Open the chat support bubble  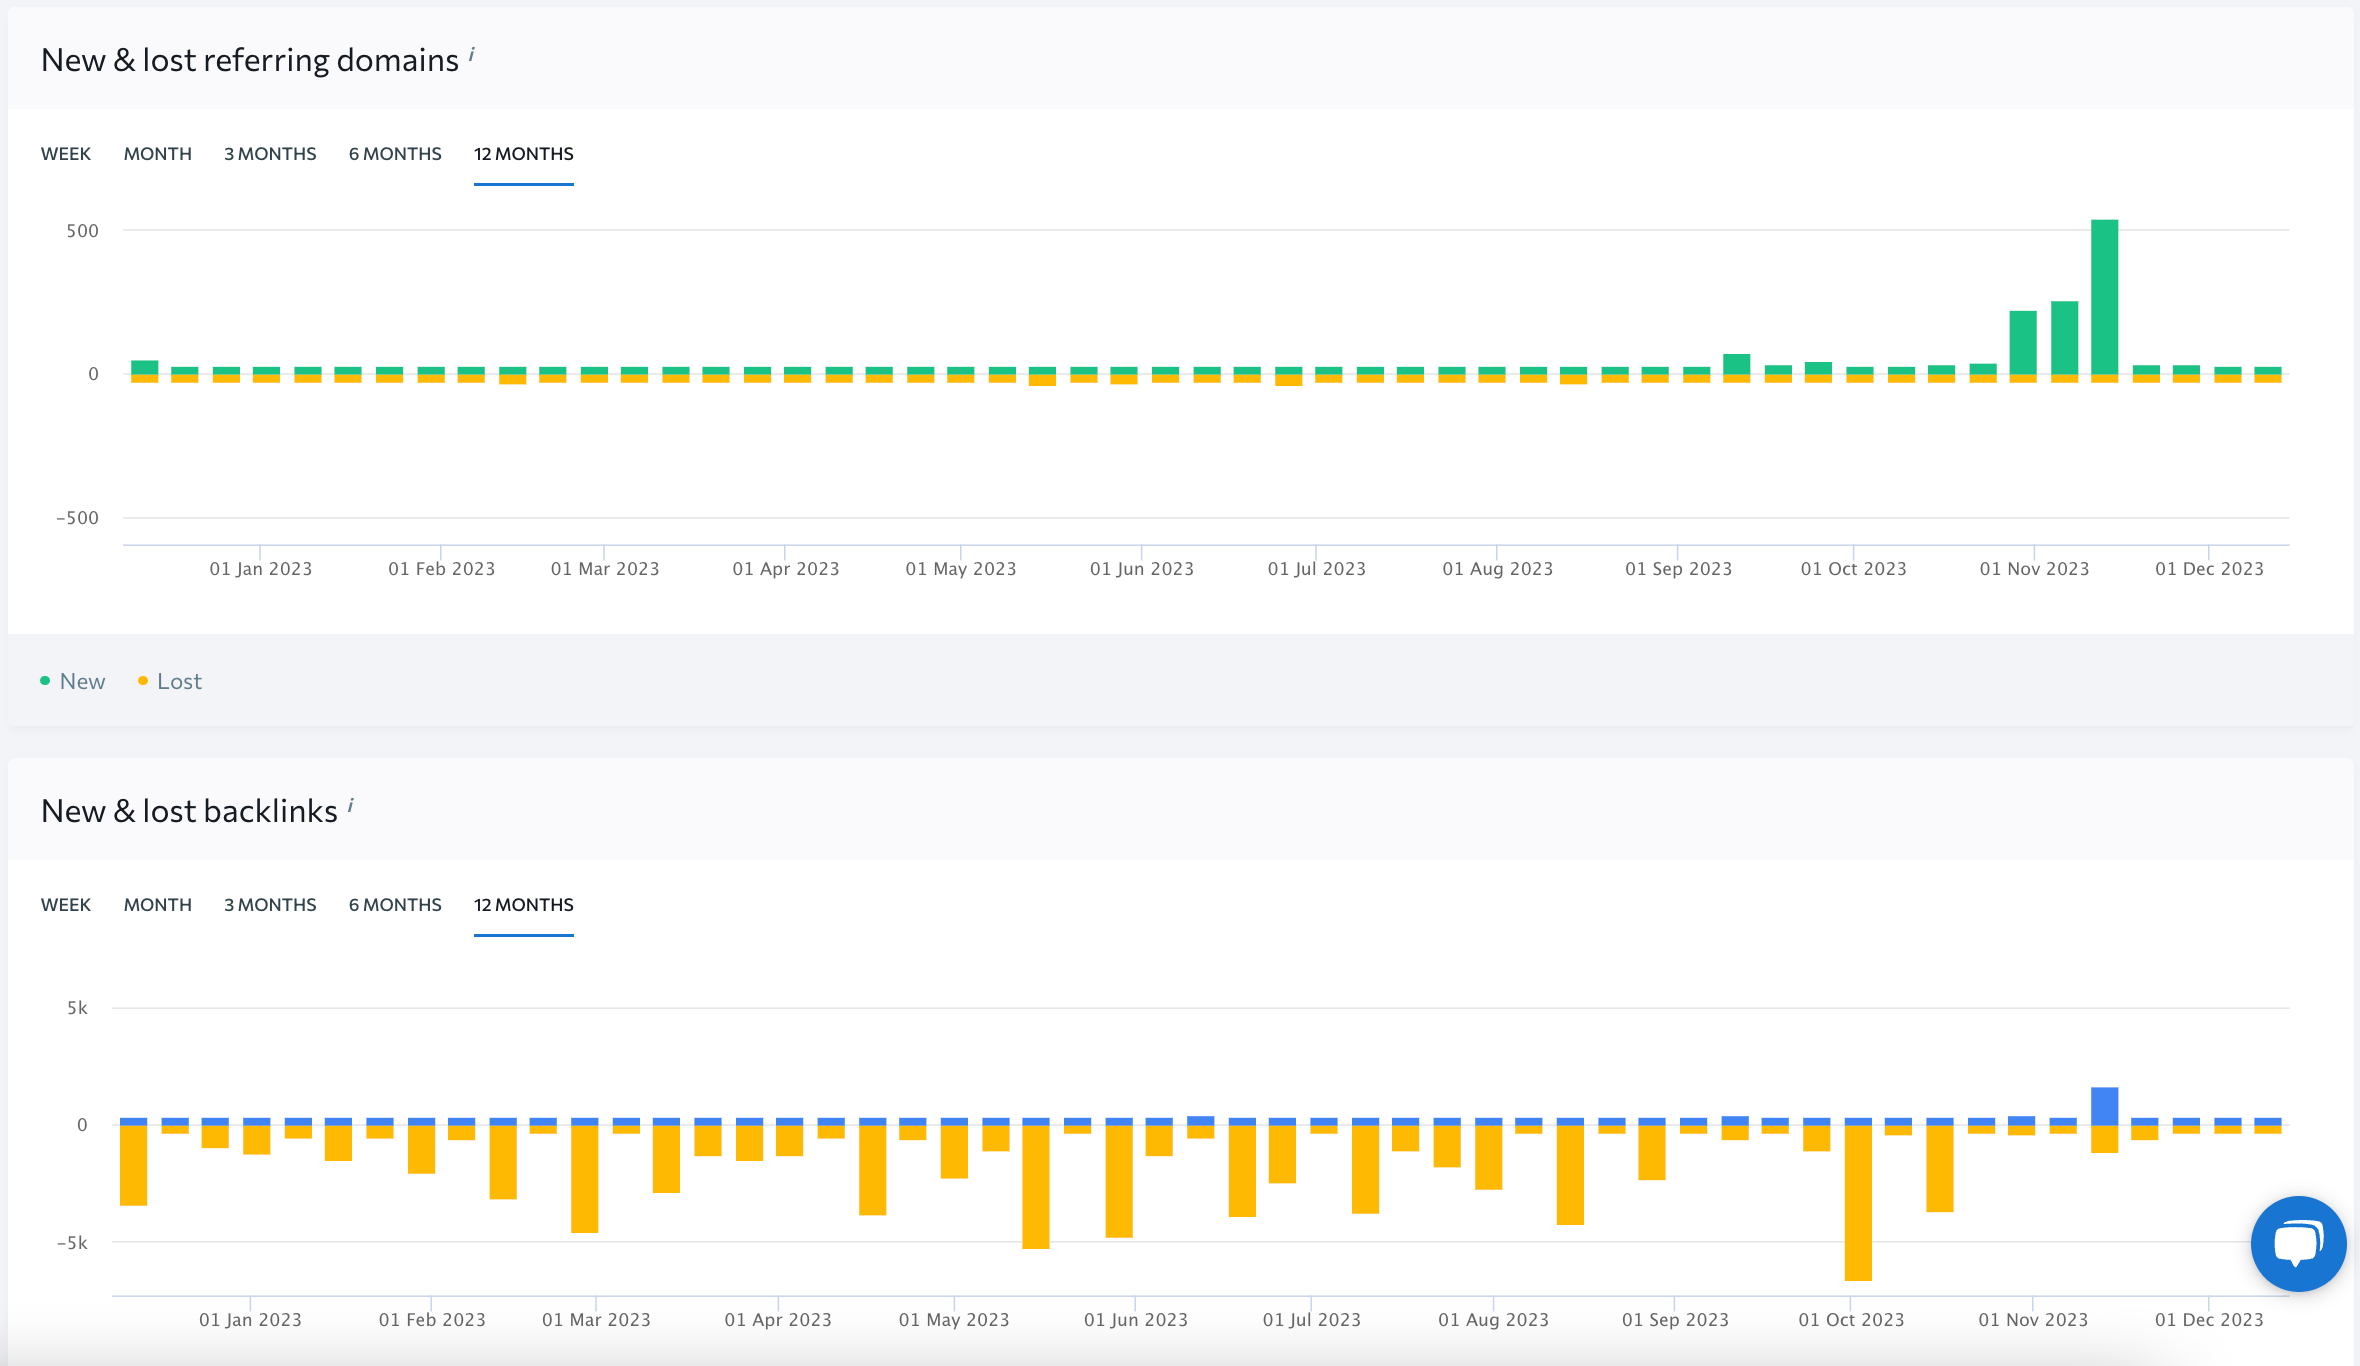click(x=2297, y=1243)
